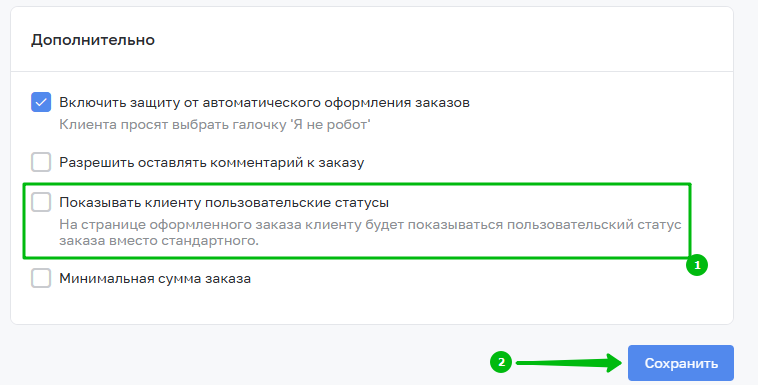Save settings with the Сохранить button

click(681, 363)
